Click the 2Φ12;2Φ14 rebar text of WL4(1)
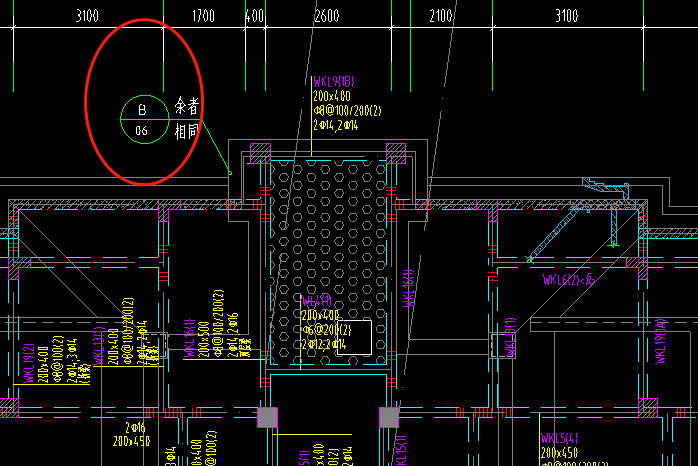698x466 pixels. click(x=324, y=344)
